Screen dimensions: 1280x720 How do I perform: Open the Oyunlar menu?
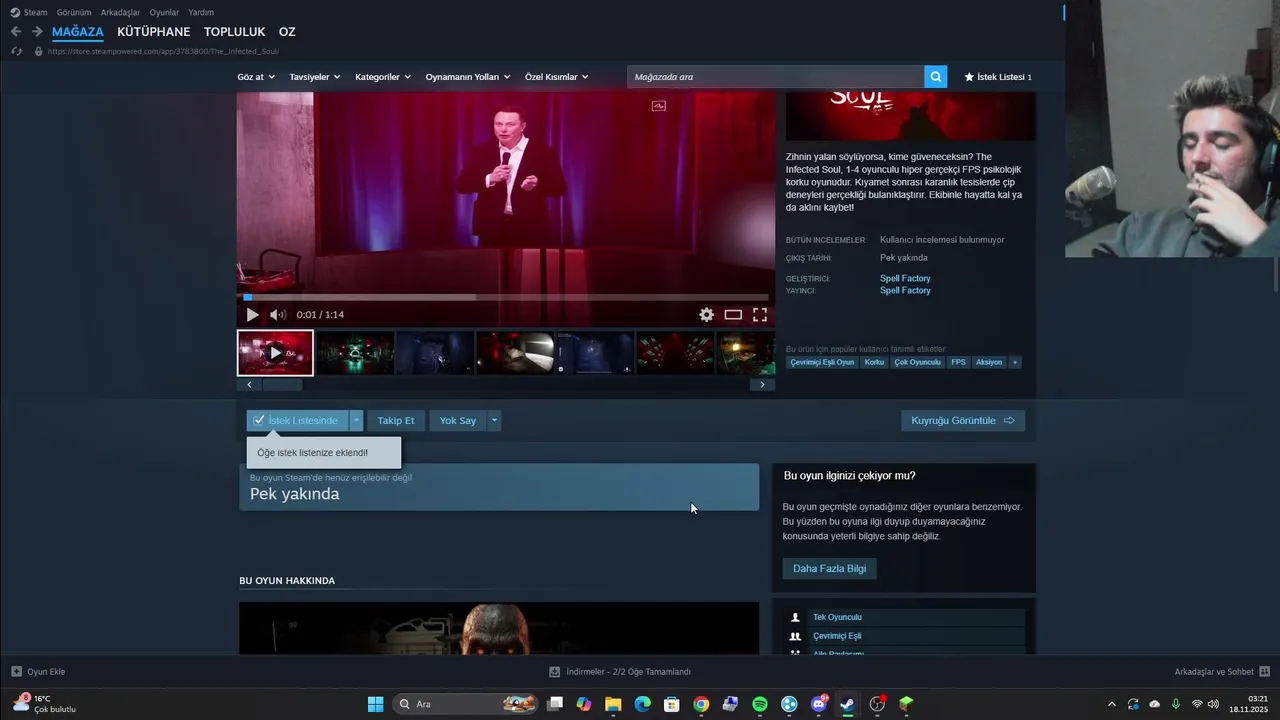164,12
